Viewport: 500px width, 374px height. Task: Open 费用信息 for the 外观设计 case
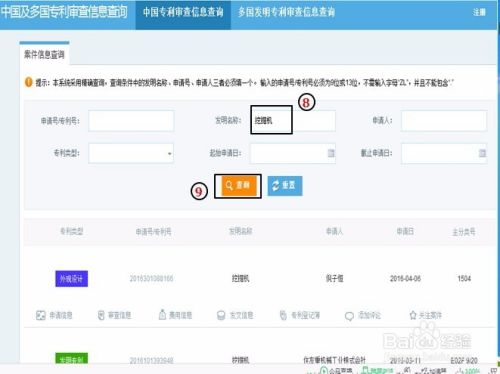pos(175,315)
